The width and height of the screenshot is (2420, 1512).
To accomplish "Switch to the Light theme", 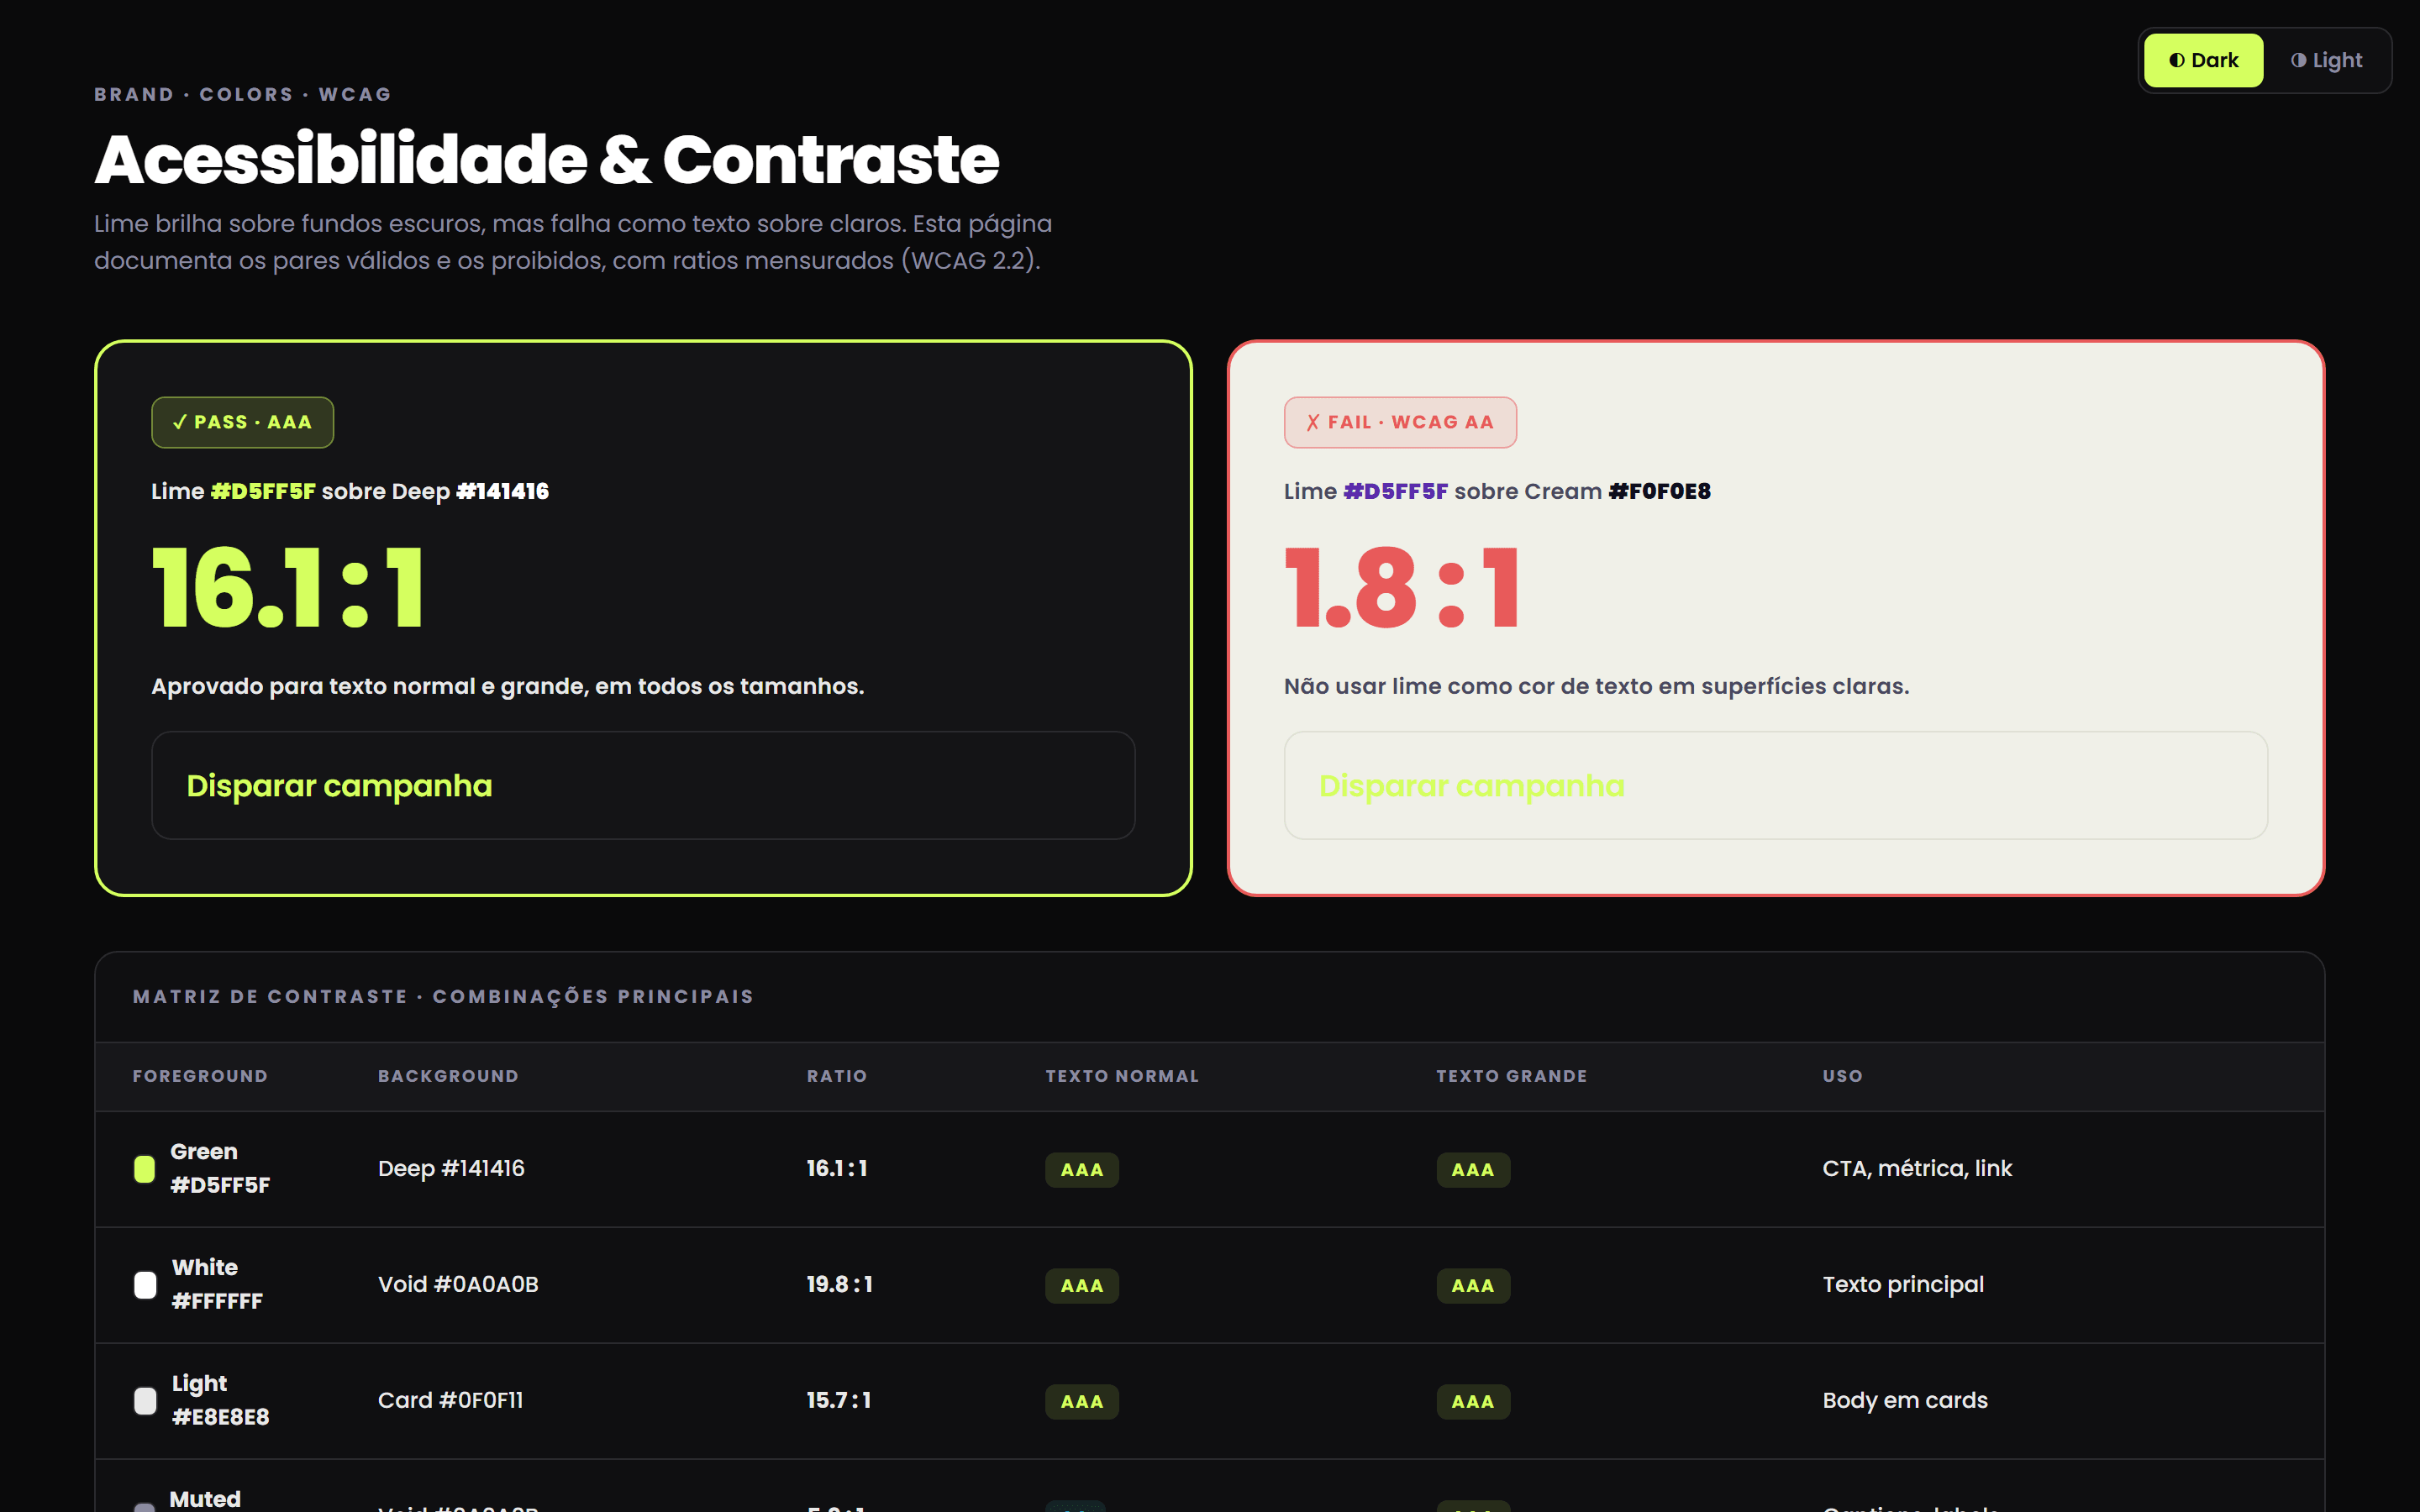I will coord(2326,60).
